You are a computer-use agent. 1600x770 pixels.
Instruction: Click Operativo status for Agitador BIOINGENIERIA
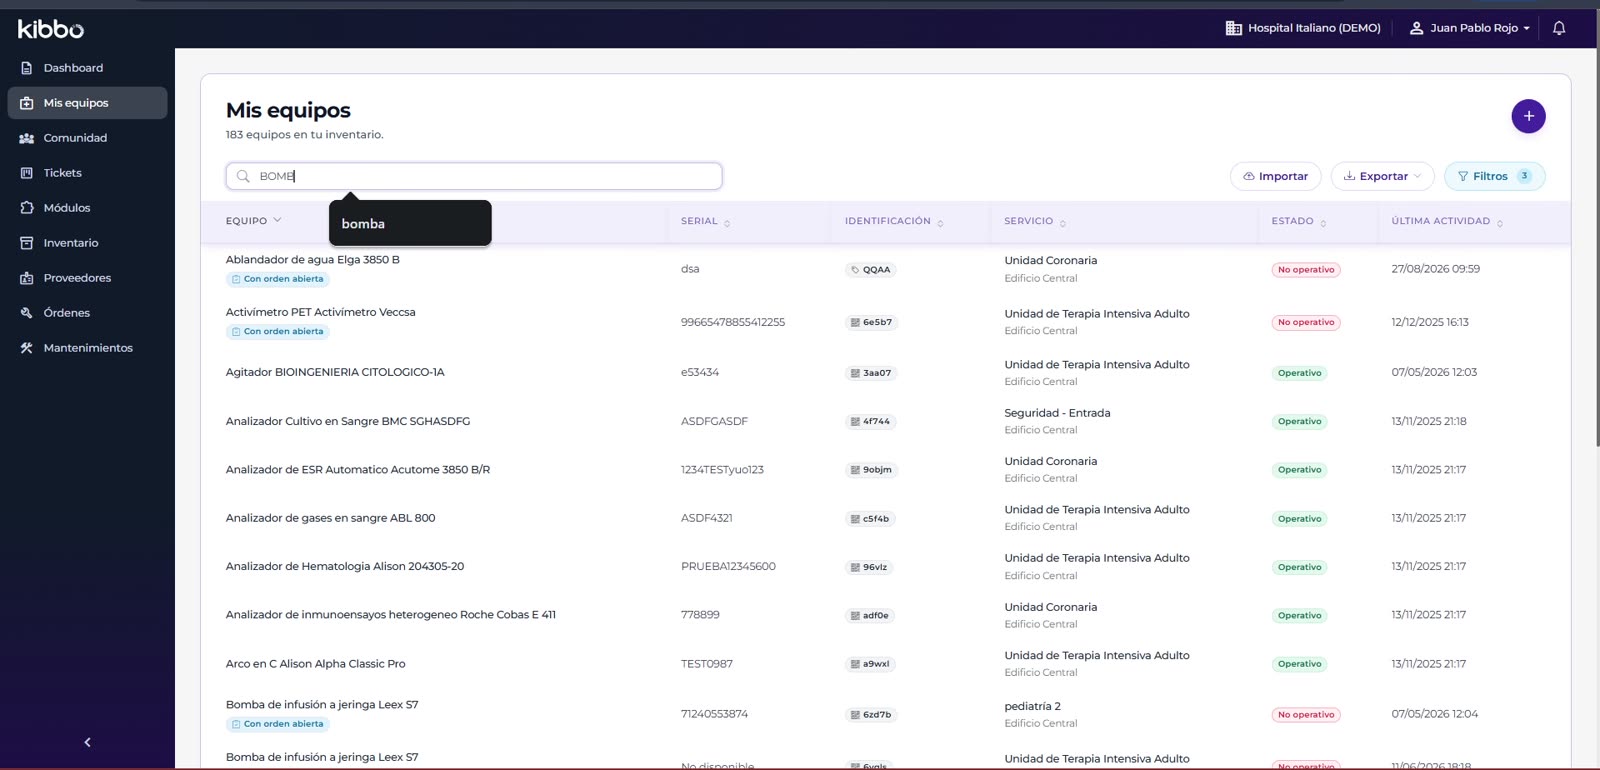1299,373
